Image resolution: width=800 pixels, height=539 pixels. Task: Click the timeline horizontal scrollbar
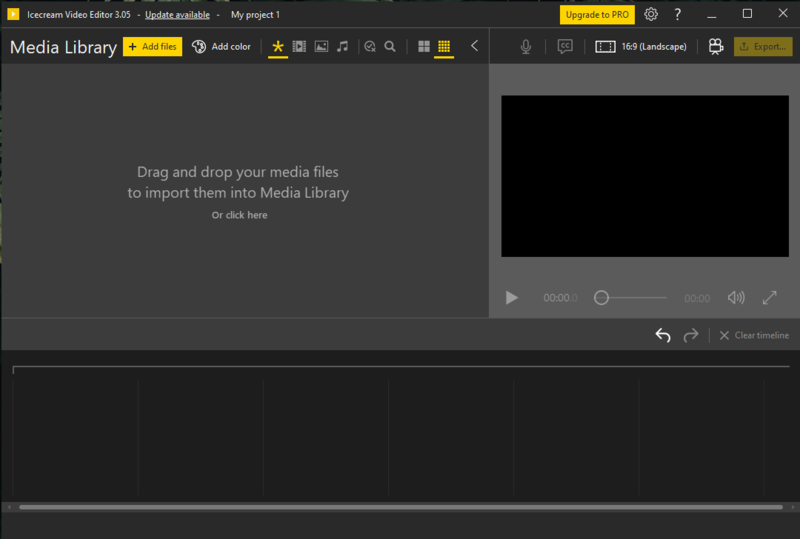click(x=401, y=507)
